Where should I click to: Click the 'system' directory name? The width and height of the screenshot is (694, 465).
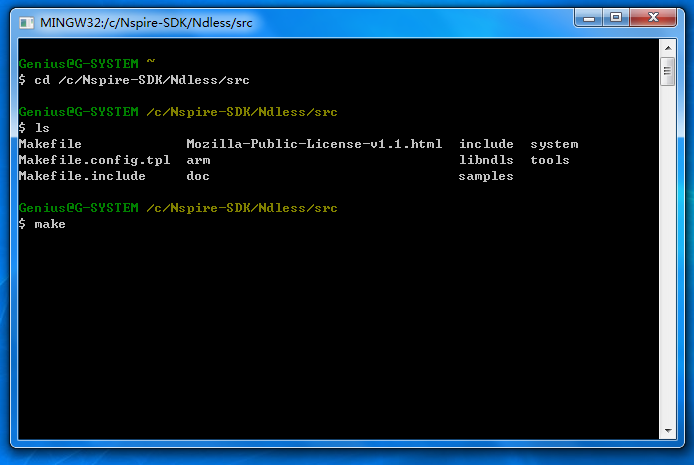click(554, 144)
